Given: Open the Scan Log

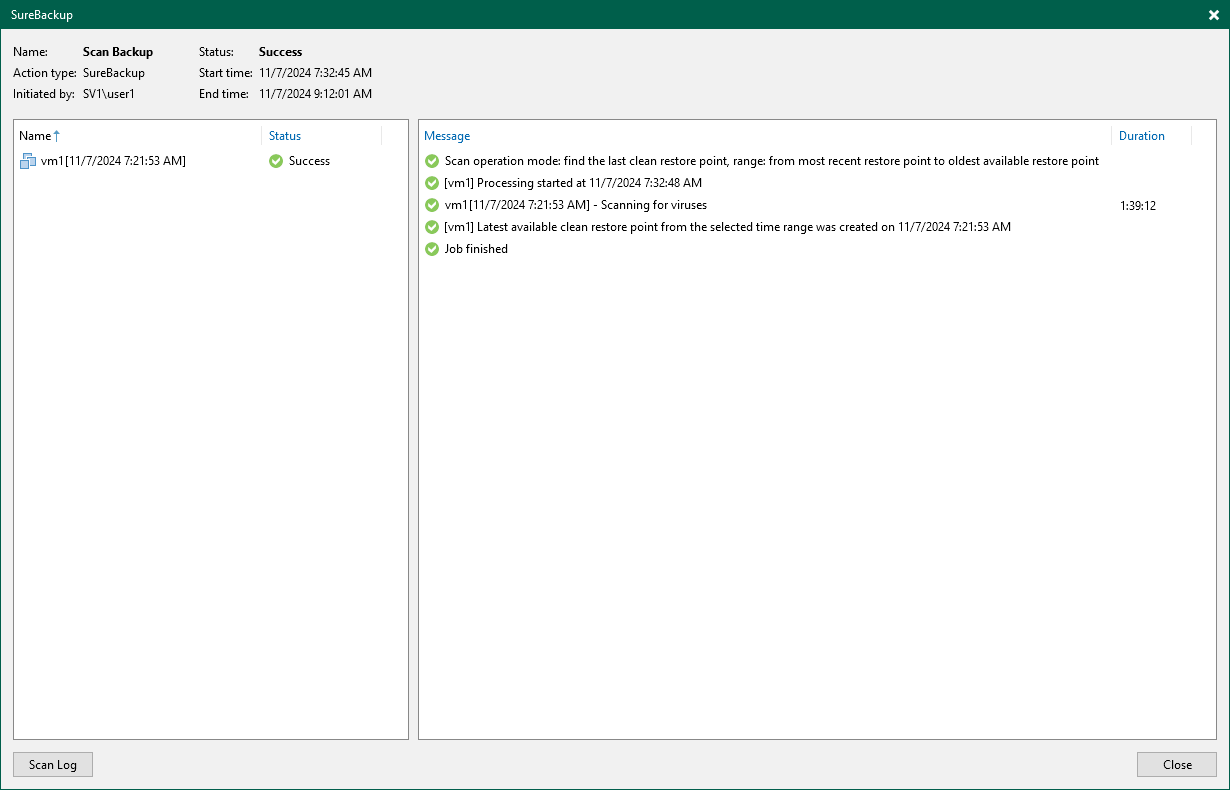Looking at the screenshot, I should coord(52,764).
